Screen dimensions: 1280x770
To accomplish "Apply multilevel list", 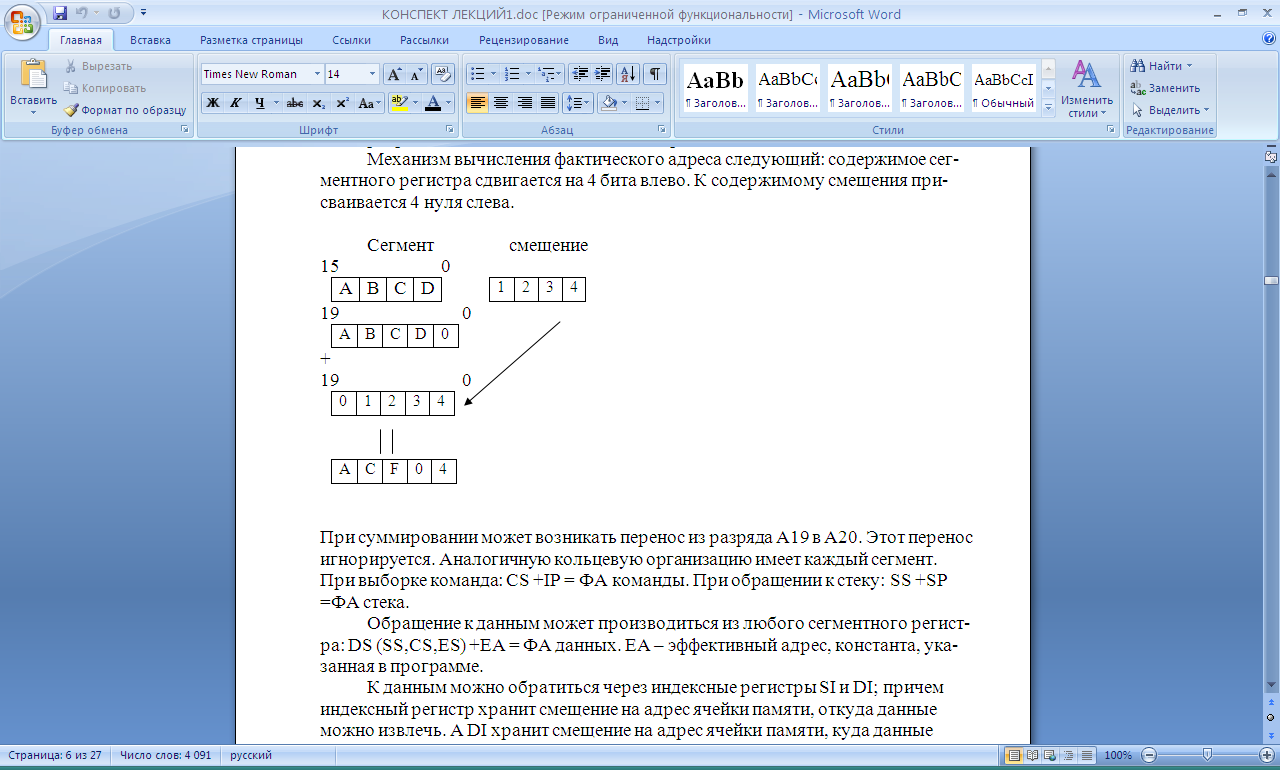I will pyautogui.click(x=549, y=74).
